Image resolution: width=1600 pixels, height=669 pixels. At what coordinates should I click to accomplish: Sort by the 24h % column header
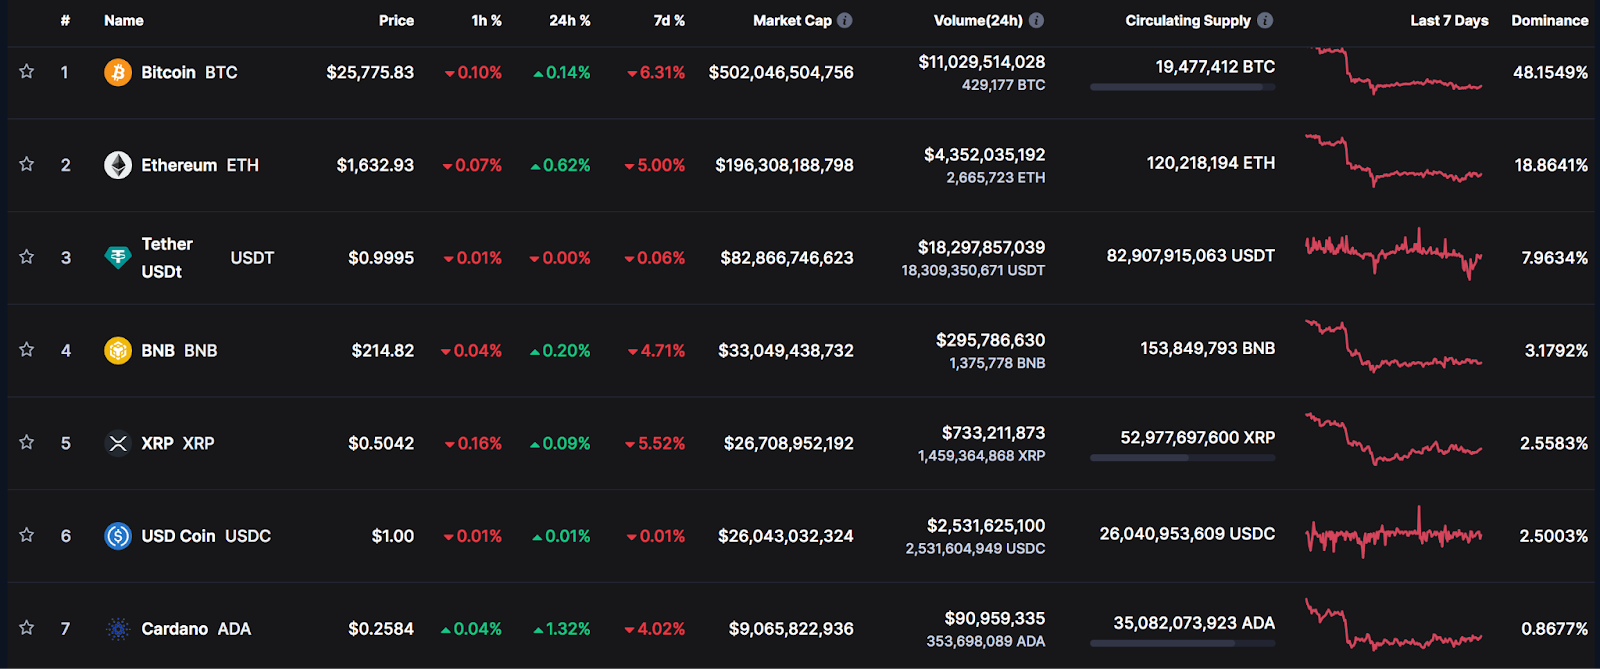pos(569,20)
